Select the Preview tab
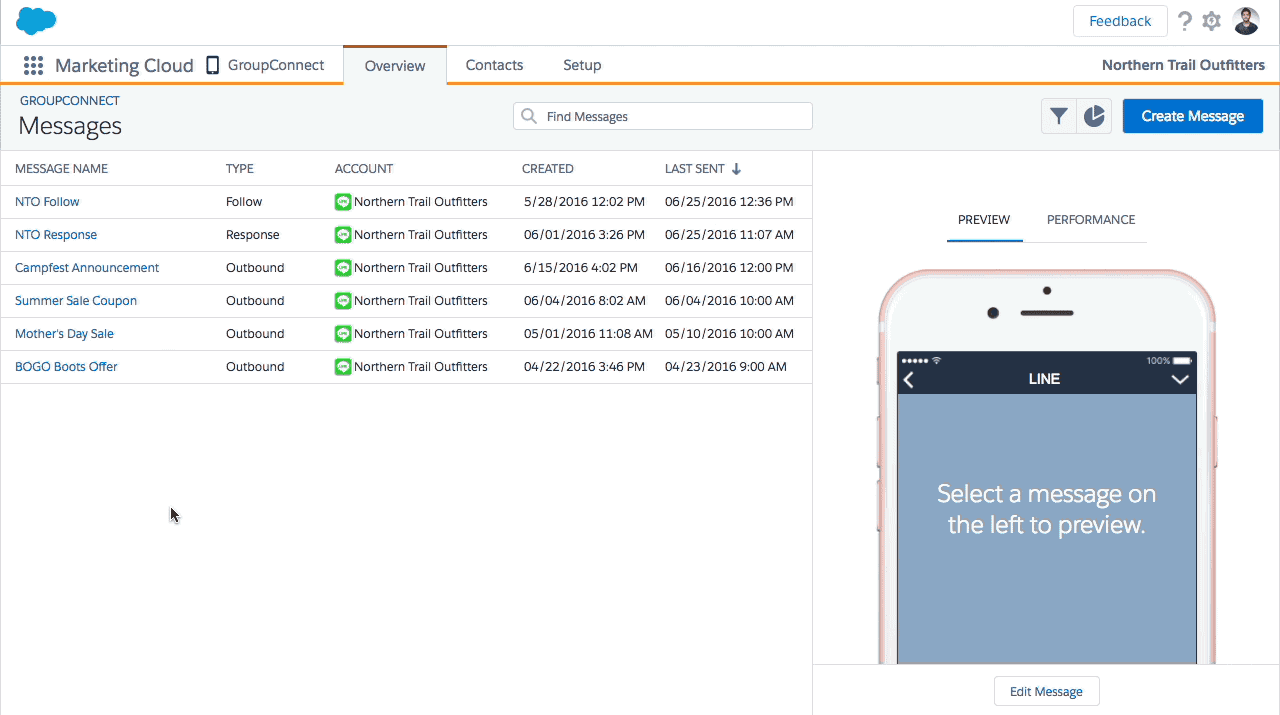This screenshot has height=715, width=1280. click(984, 220)
